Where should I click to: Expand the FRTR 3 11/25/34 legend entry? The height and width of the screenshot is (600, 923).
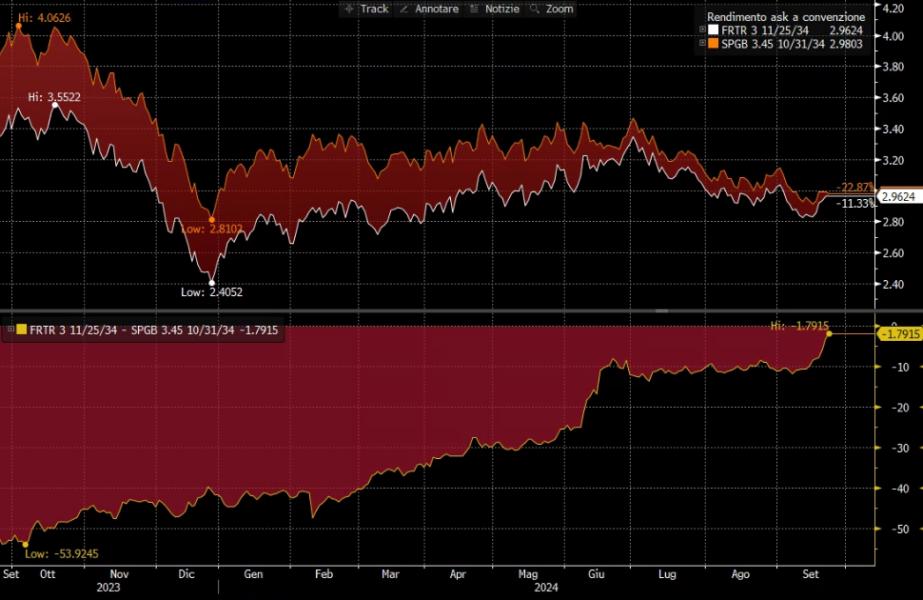click(702, 30)
